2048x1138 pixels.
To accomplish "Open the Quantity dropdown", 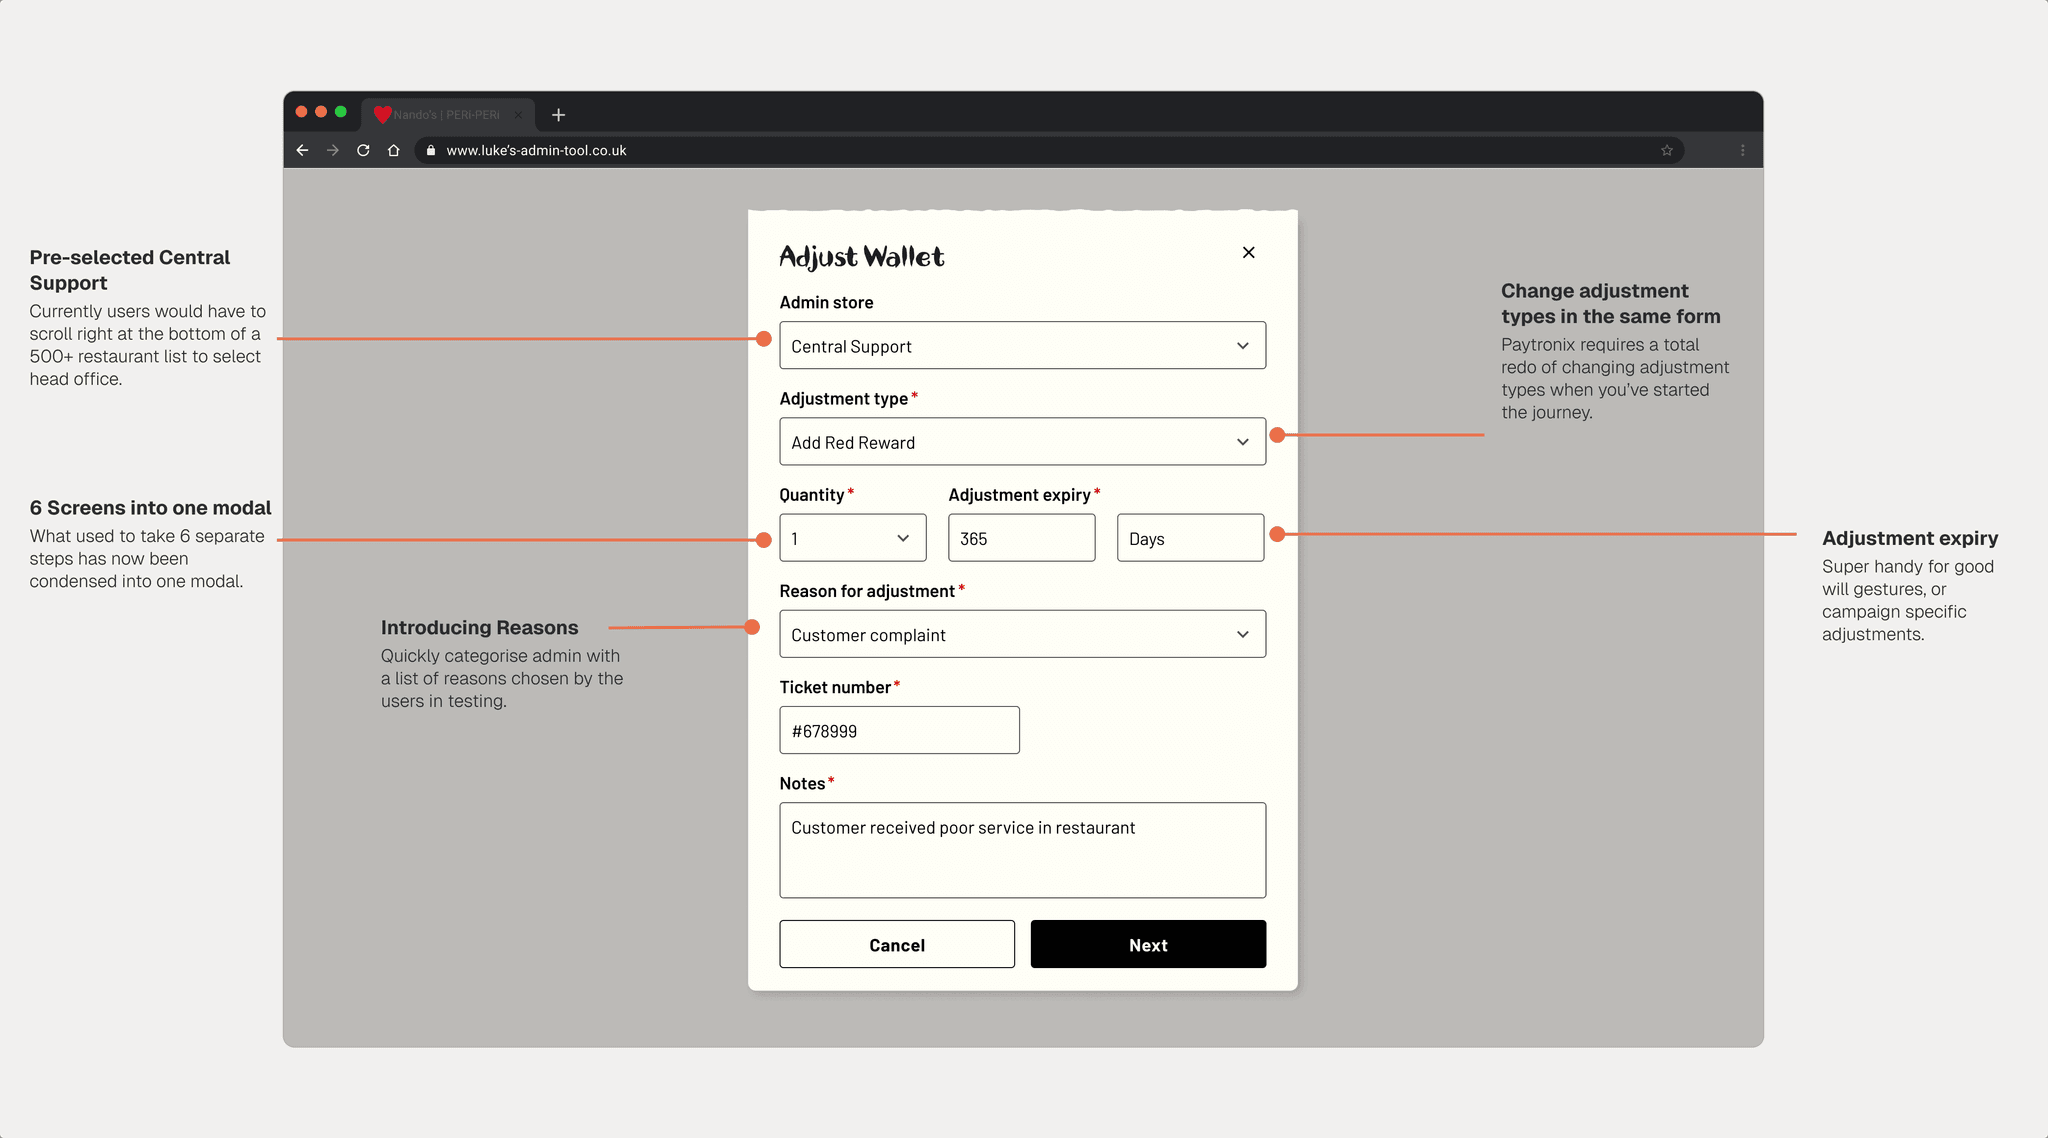I will [852, 538].
